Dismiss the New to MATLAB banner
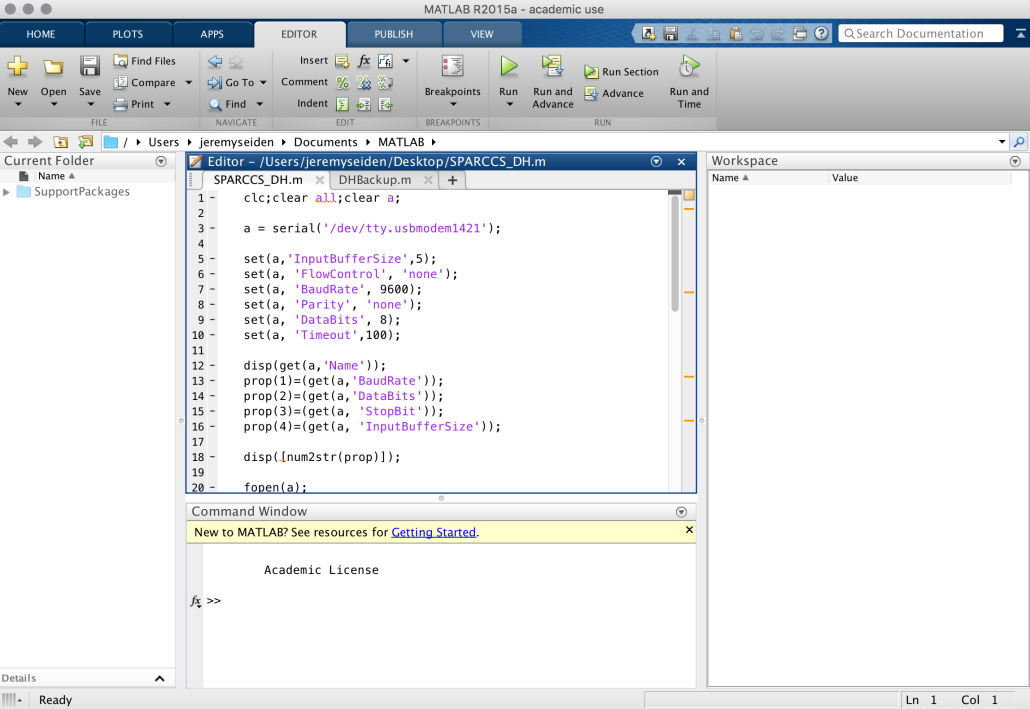 tap(689, 530)
